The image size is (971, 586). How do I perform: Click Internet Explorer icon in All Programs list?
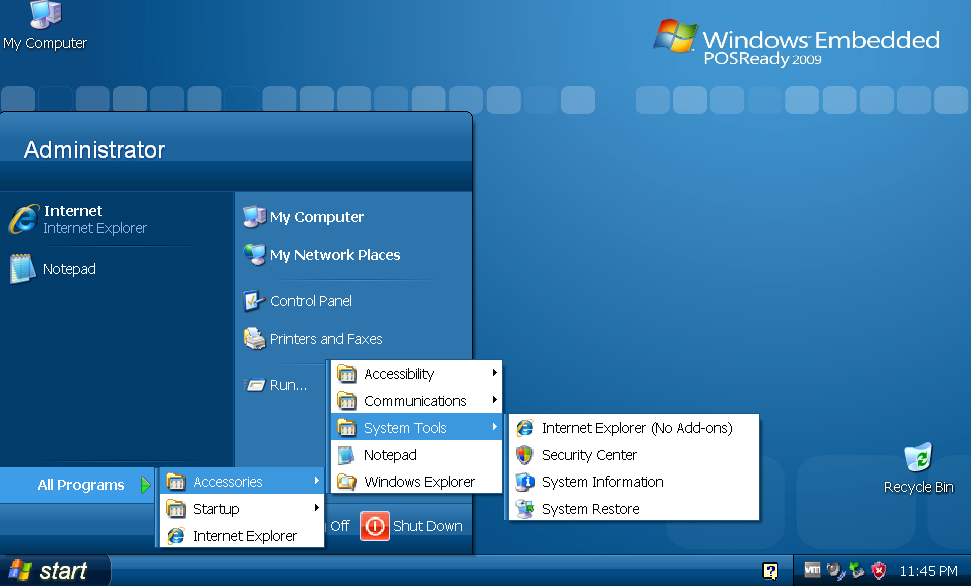pos(176,536)
